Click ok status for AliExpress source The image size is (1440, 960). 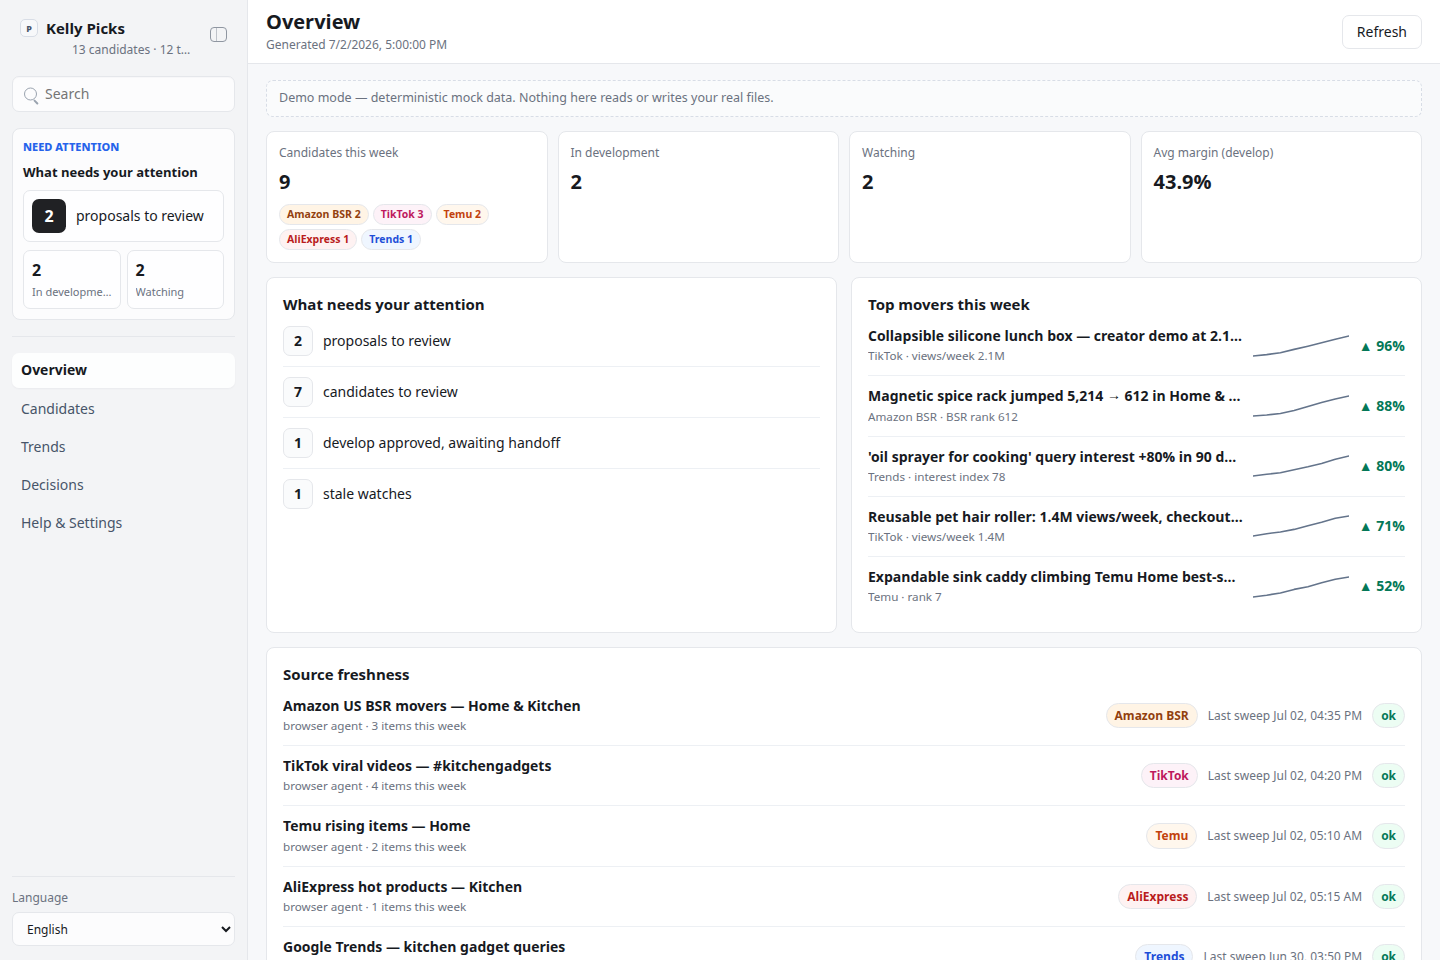click(x=1388, y=897)
